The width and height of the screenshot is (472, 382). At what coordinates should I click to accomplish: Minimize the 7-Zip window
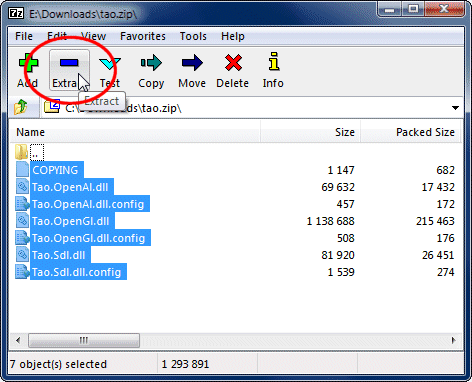(389, 9)
